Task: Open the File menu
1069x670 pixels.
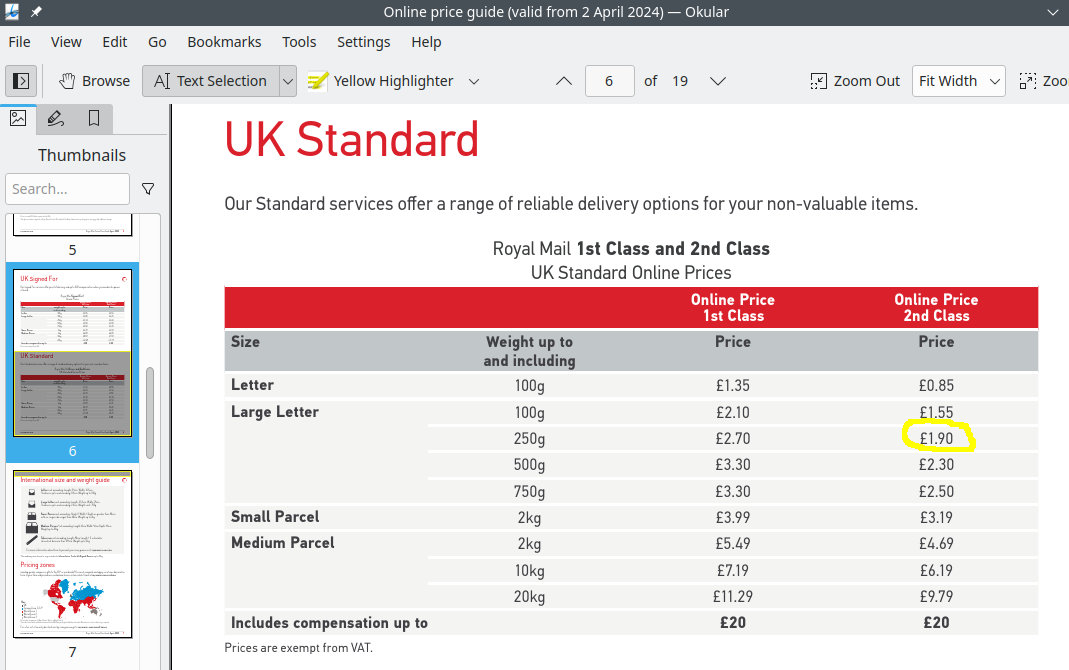Action: [x=19, y=42]
